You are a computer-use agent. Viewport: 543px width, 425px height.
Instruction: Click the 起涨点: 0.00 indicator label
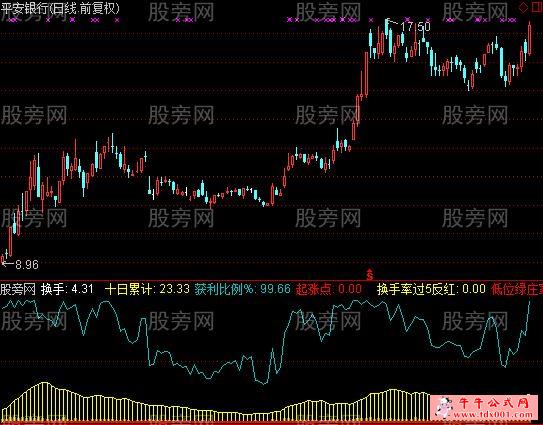click(329, 289)
